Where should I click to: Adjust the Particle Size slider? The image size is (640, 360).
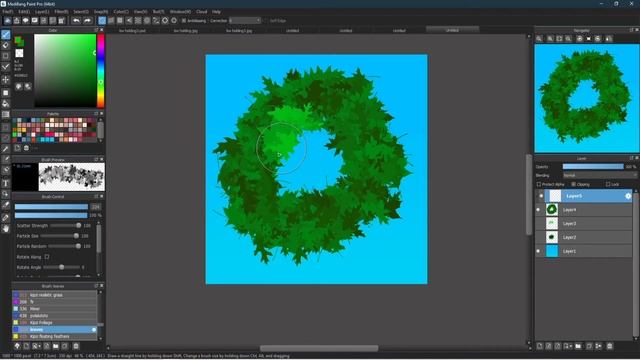pos(59,236)
